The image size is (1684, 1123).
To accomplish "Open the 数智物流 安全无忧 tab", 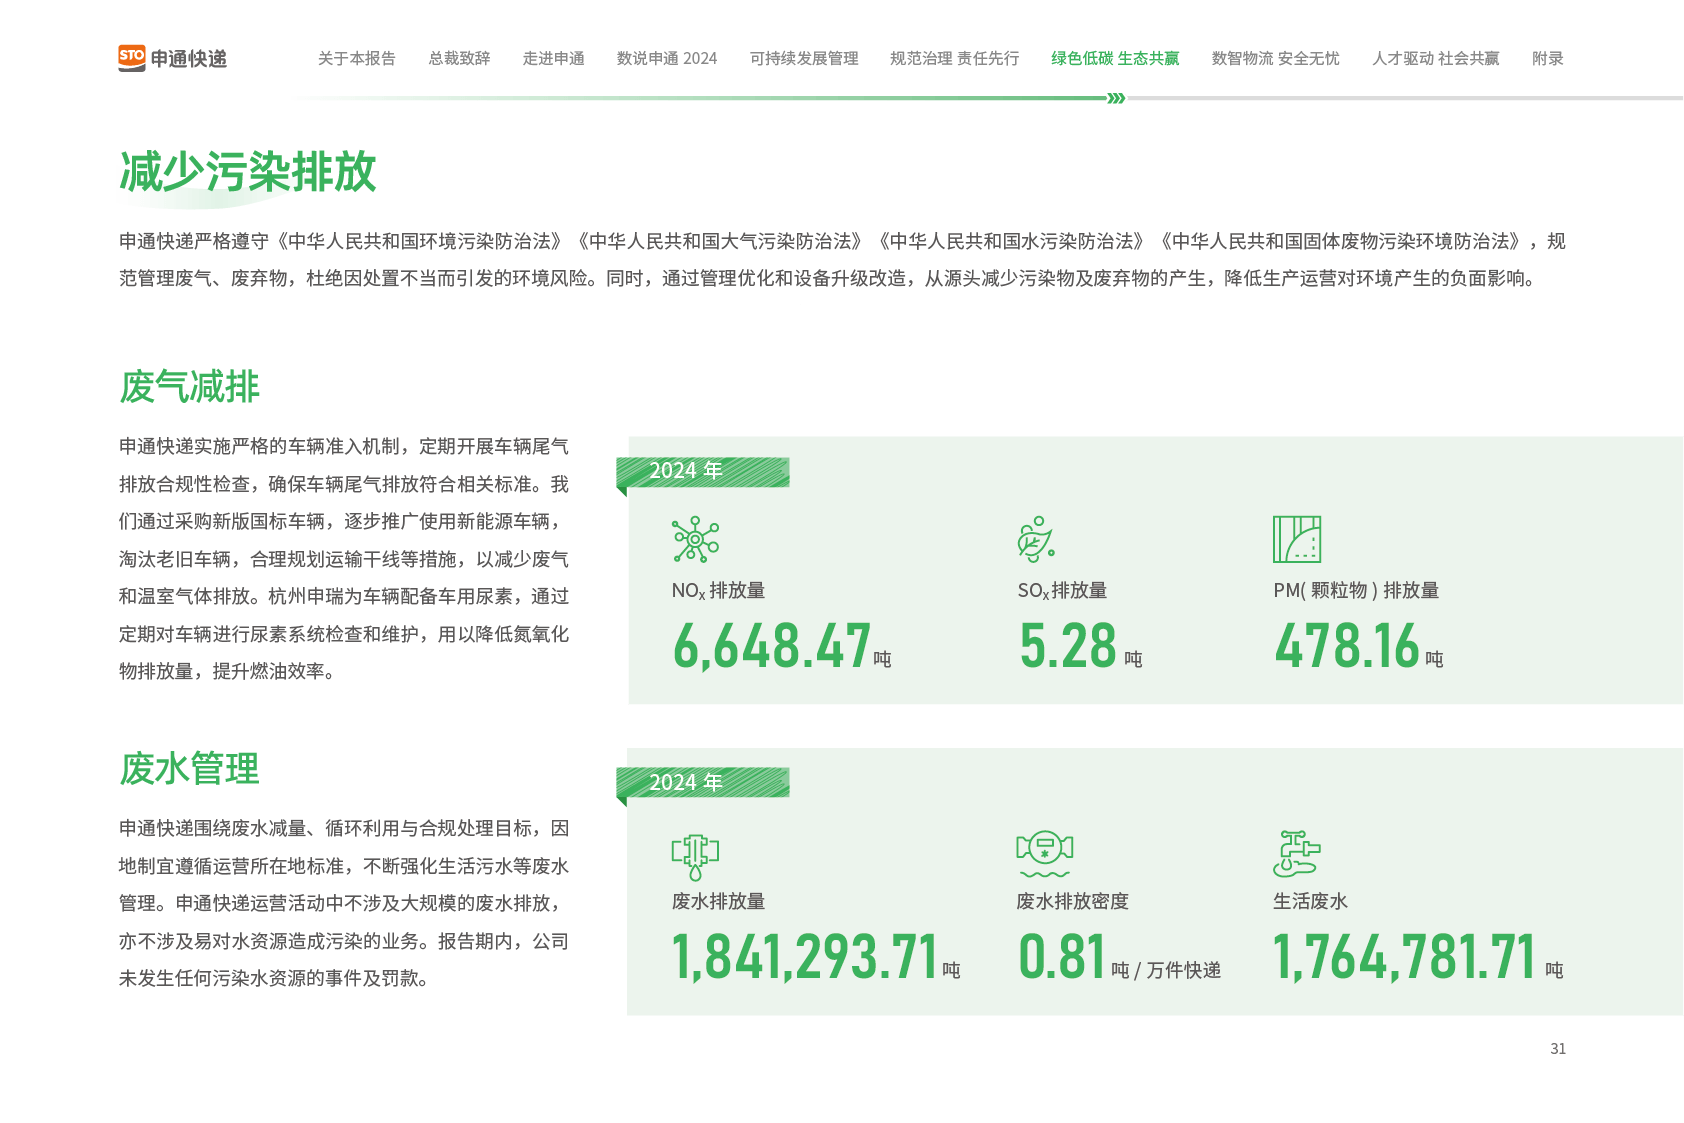I will pyautogui.click(x=1275, y=59).
